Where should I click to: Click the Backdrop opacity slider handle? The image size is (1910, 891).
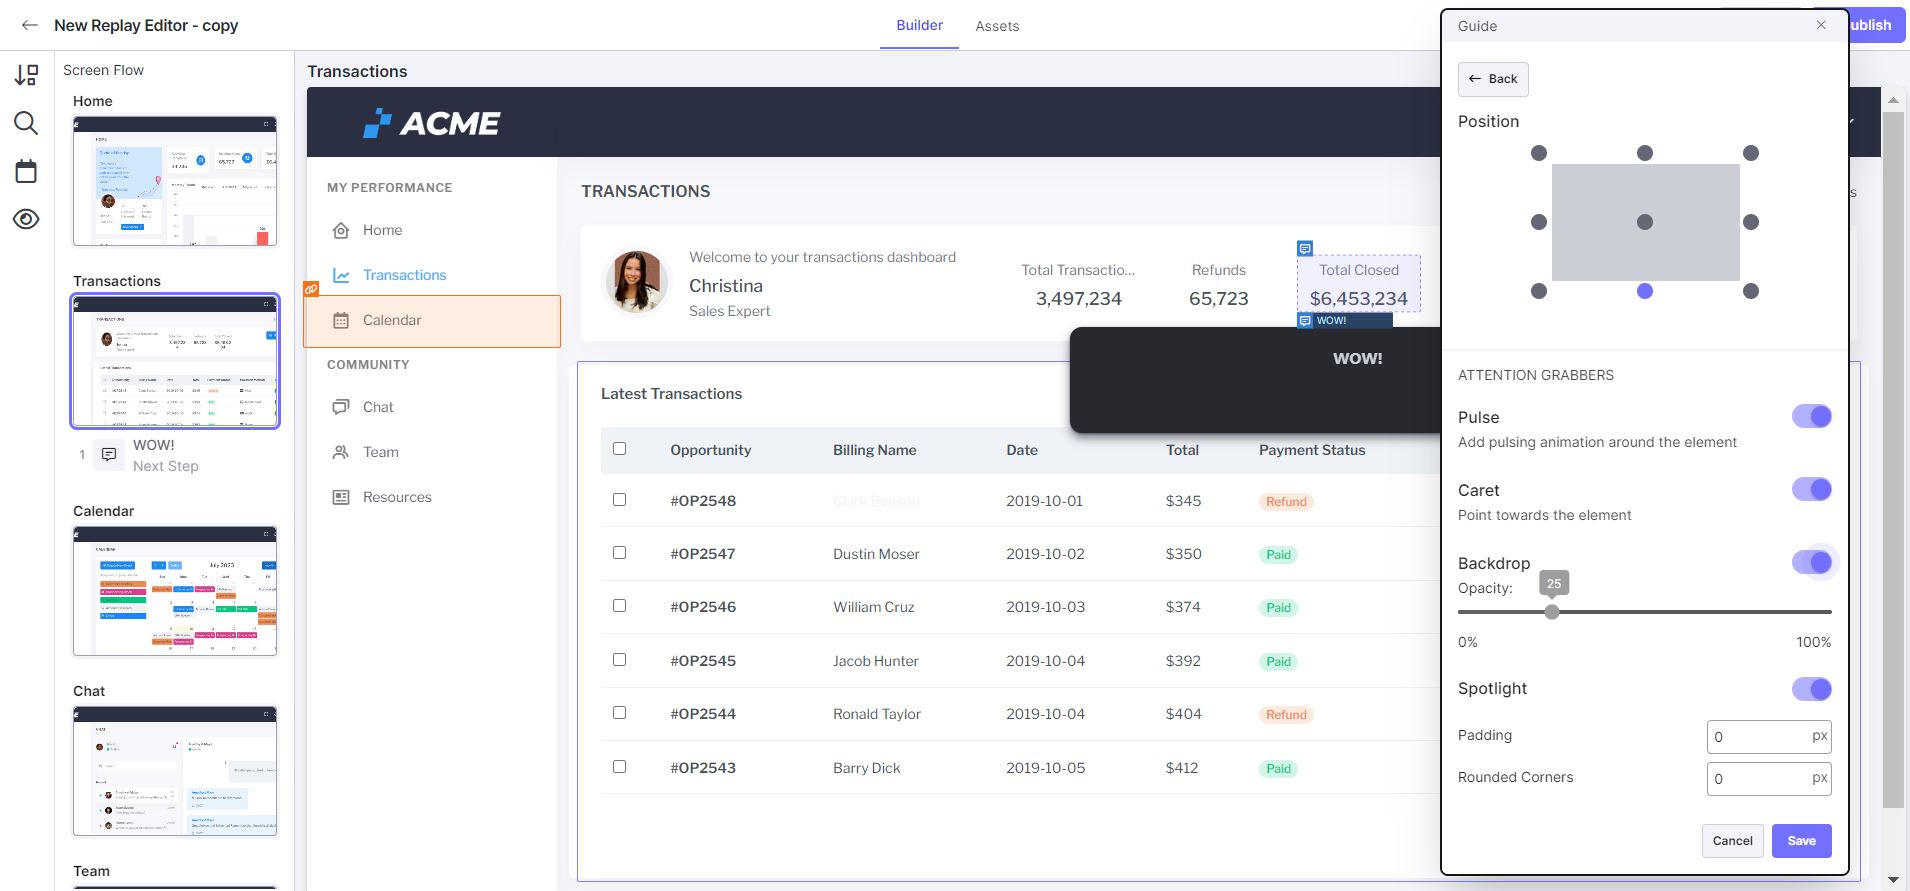click(1552, 612)
